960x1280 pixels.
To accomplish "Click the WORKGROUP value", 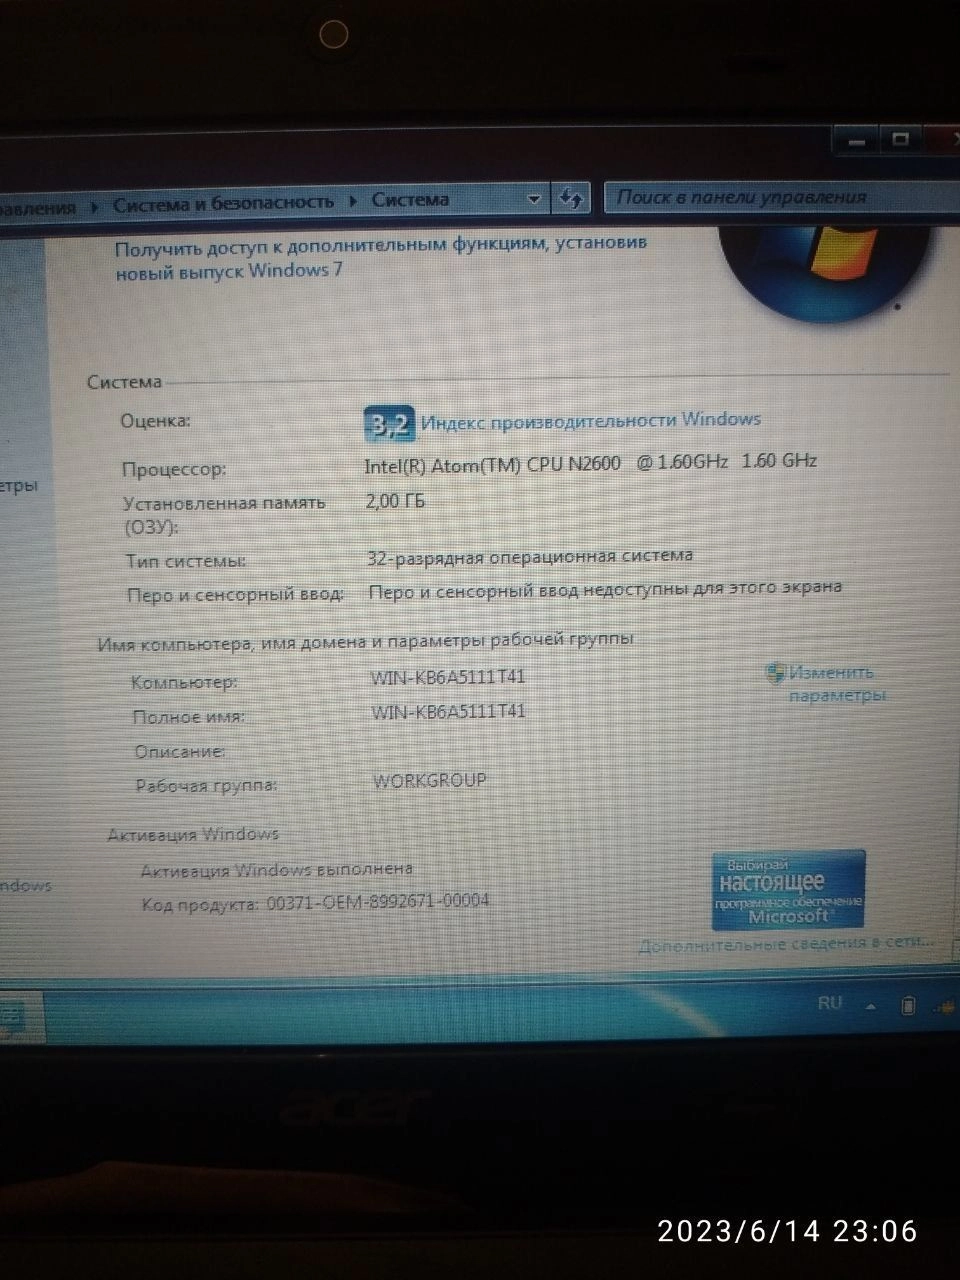I will pyautogui.click(x=430, y=780).
